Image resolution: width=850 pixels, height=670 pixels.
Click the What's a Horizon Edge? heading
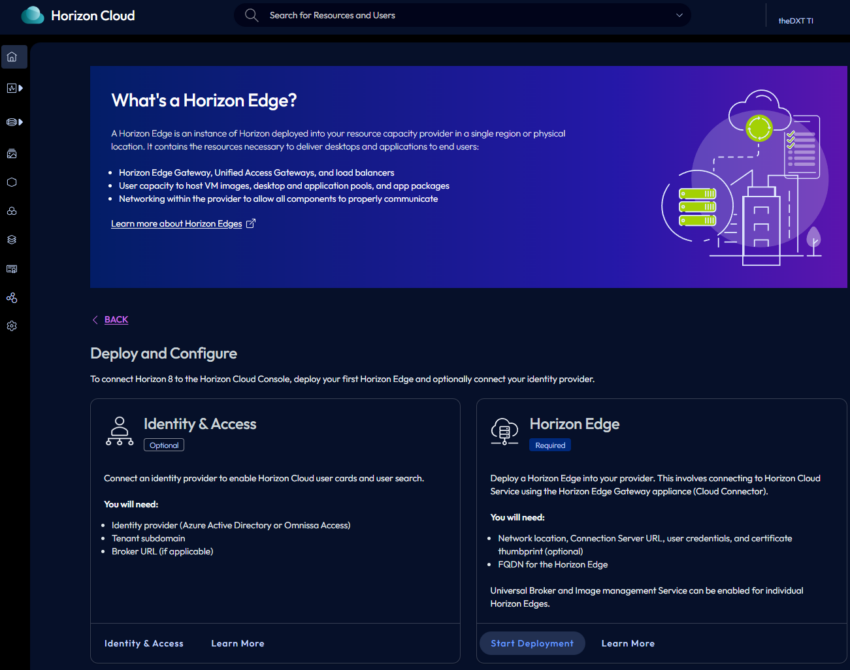tap(204, 100)
